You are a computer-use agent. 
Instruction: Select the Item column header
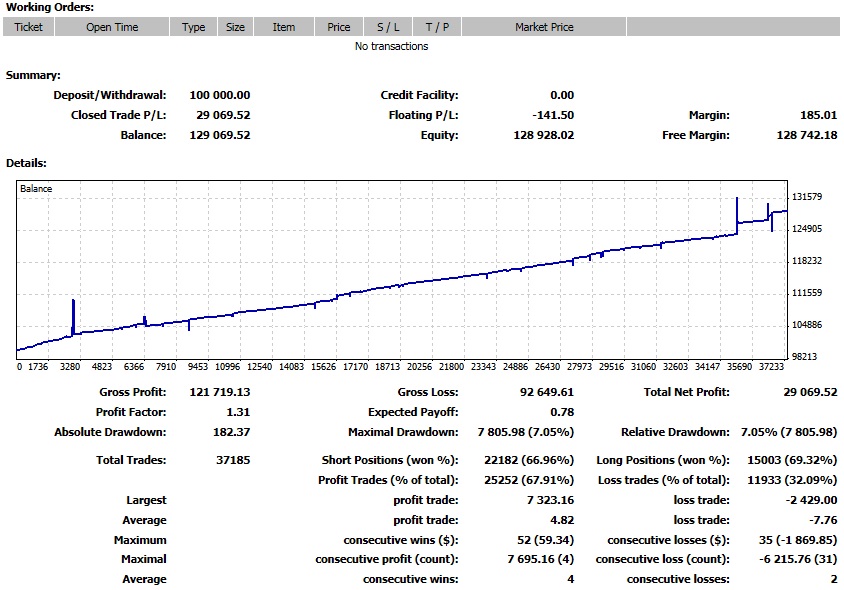pyautogui.click(x=284, y=27)
